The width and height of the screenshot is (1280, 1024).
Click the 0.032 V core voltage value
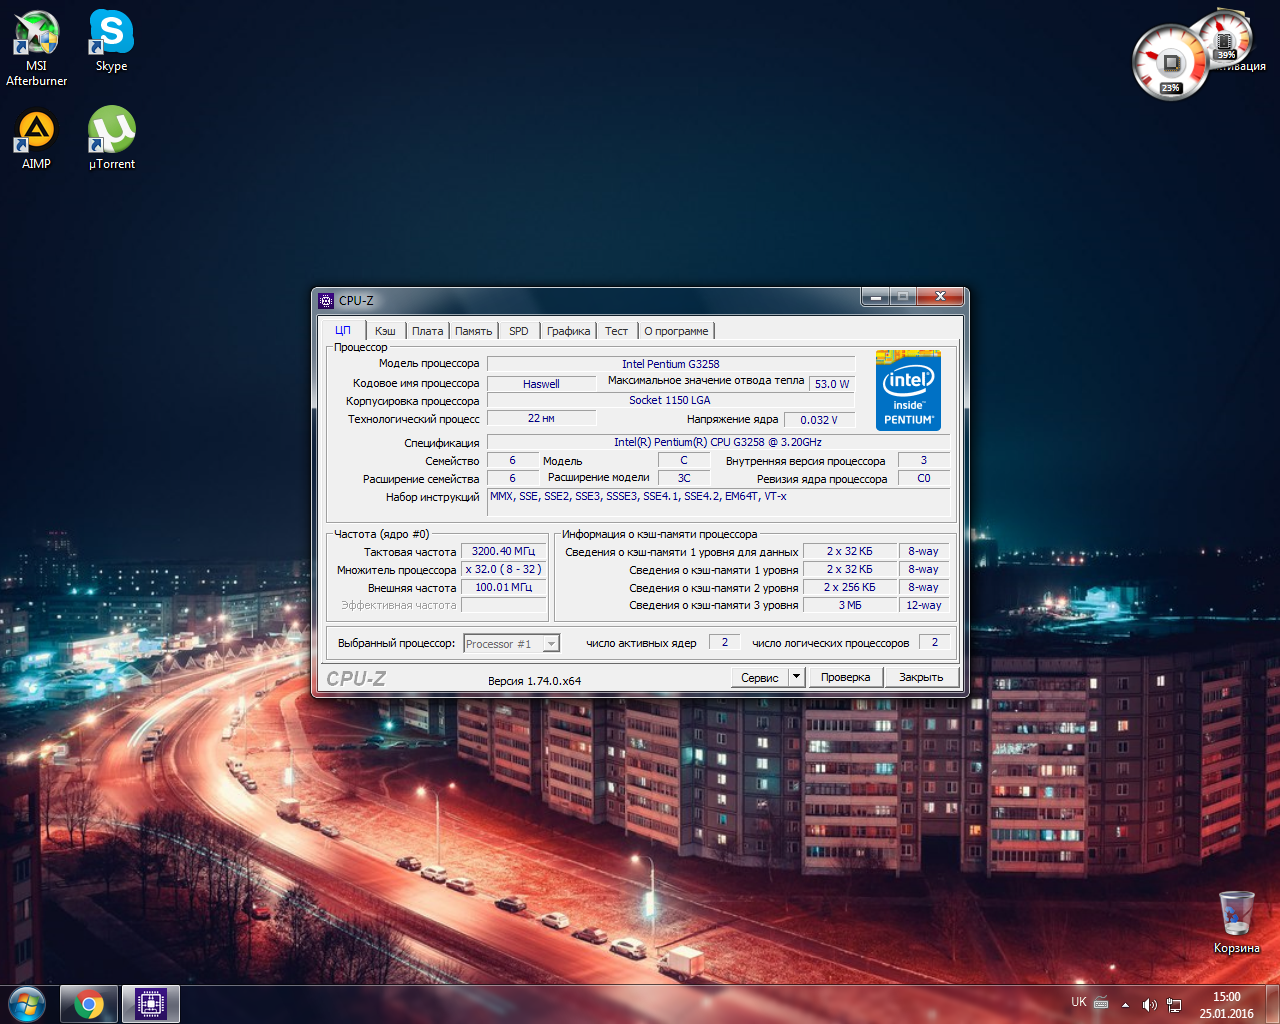click(819, 420)
